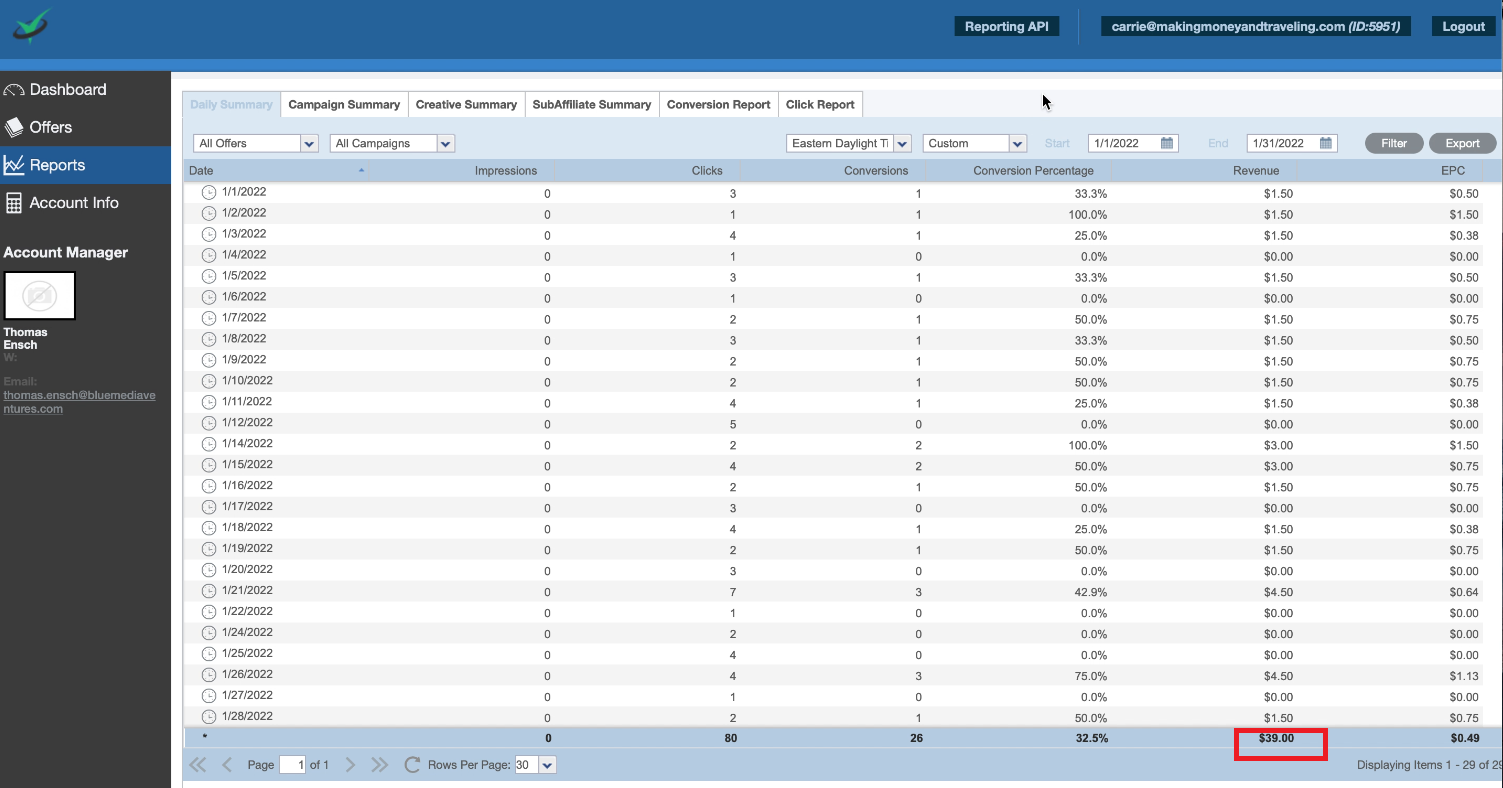Click the End date input field
1503x788 pixels.
click(1282, 143)
